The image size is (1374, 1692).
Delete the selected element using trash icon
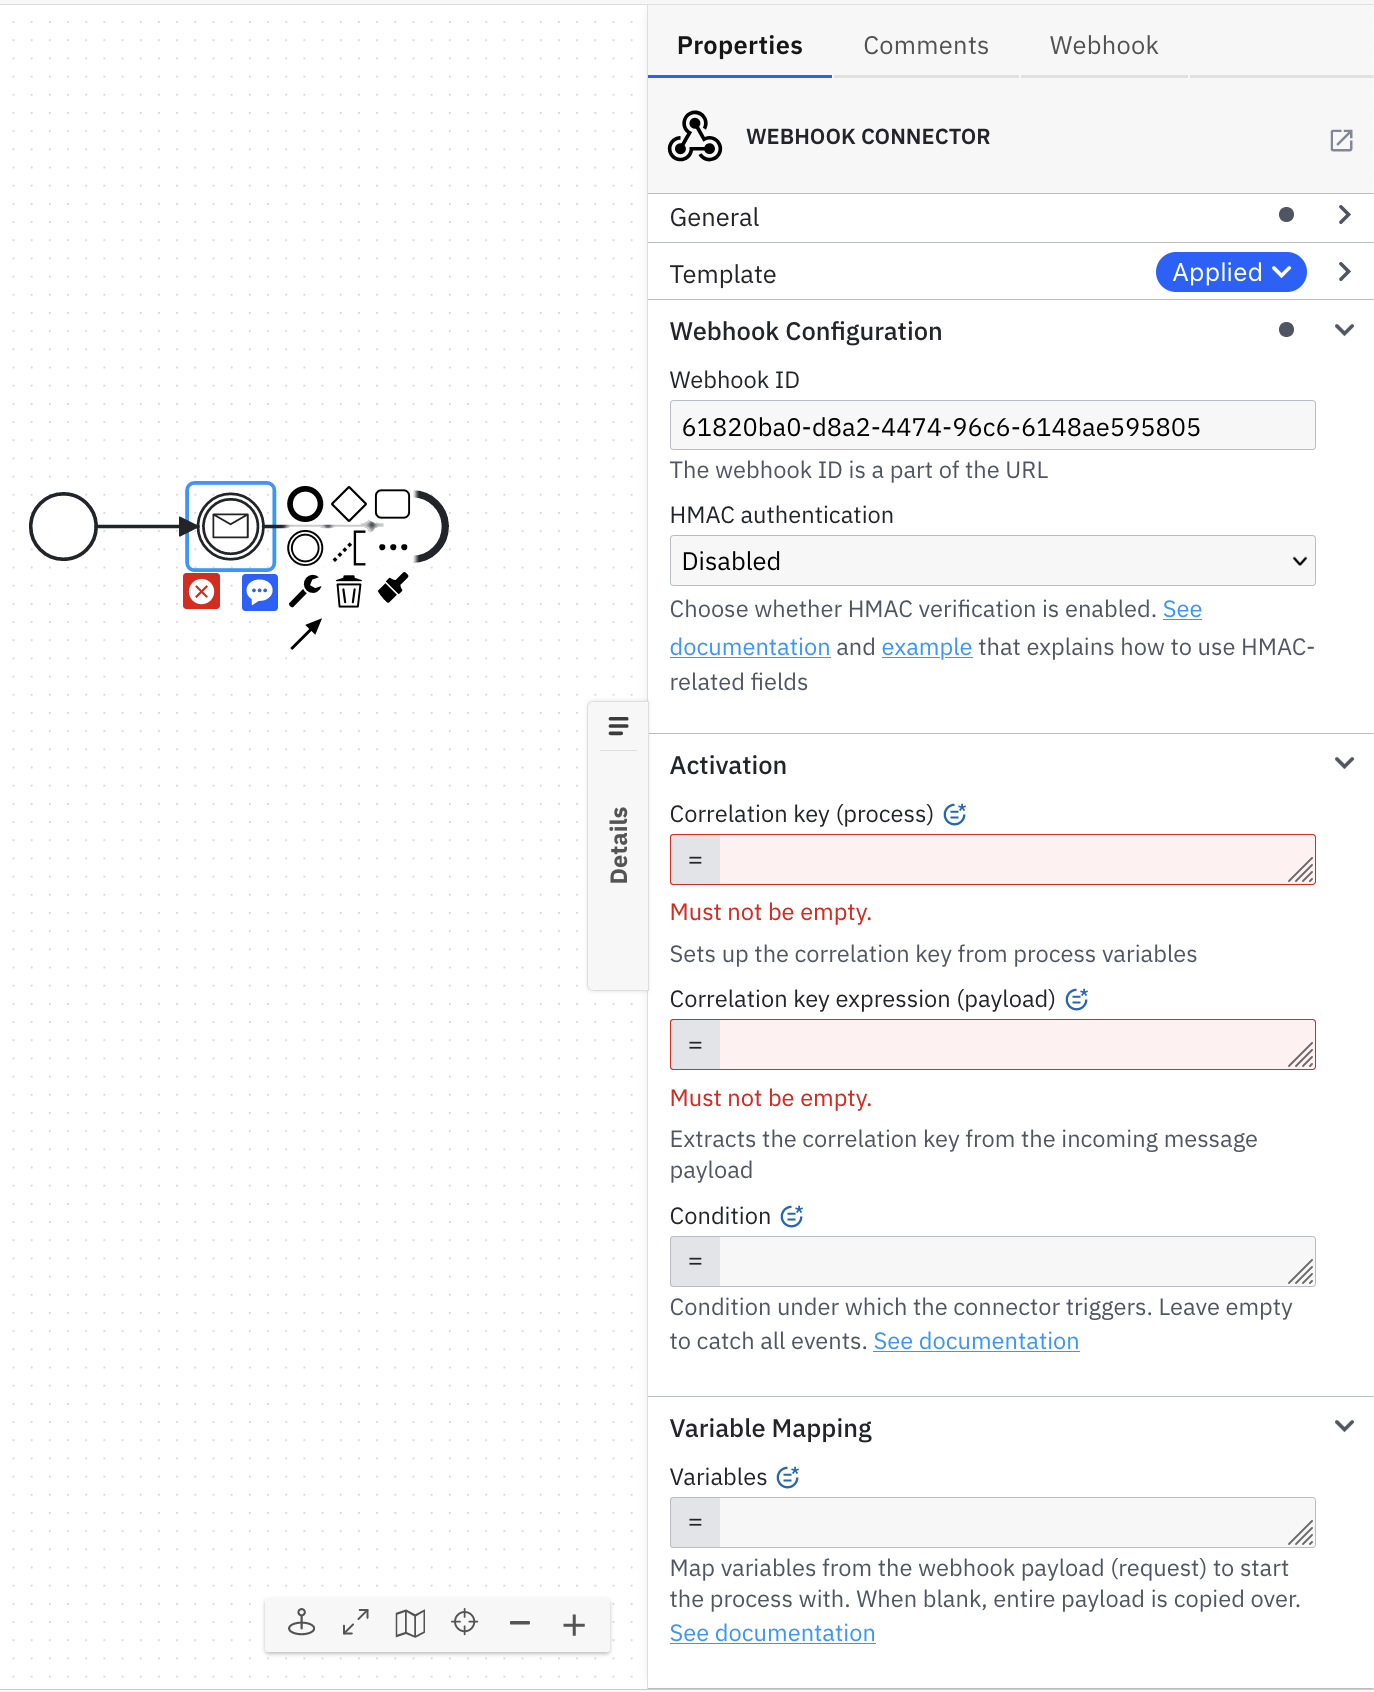coord(349,592)
